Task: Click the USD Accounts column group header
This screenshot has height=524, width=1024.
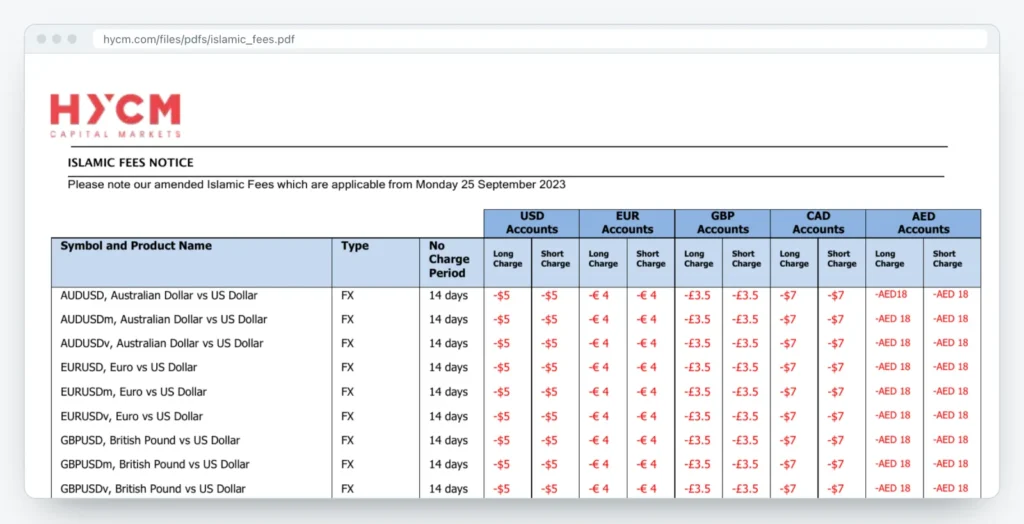Action: (532, 223)
